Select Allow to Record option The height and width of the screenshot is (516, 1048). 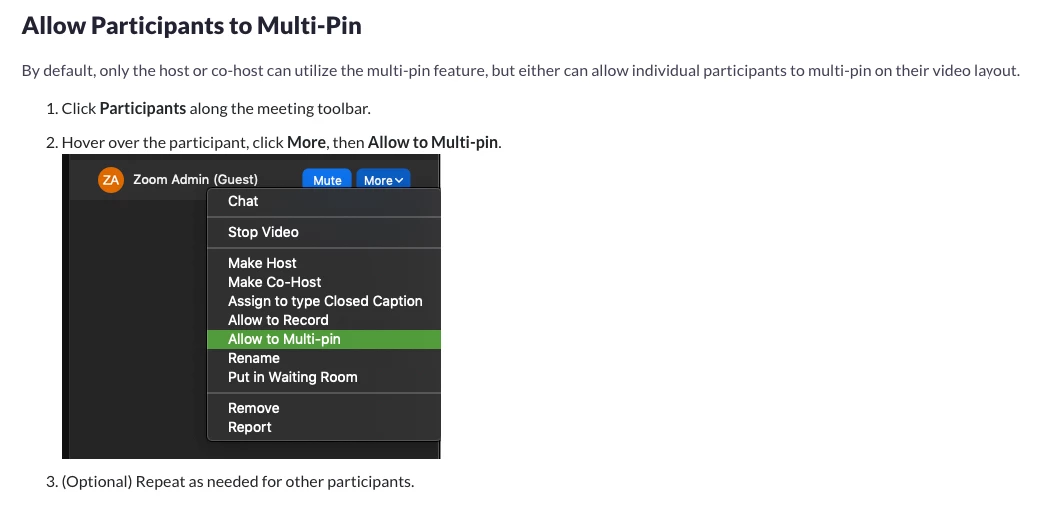pyautogui.click(x=324, y=320)
